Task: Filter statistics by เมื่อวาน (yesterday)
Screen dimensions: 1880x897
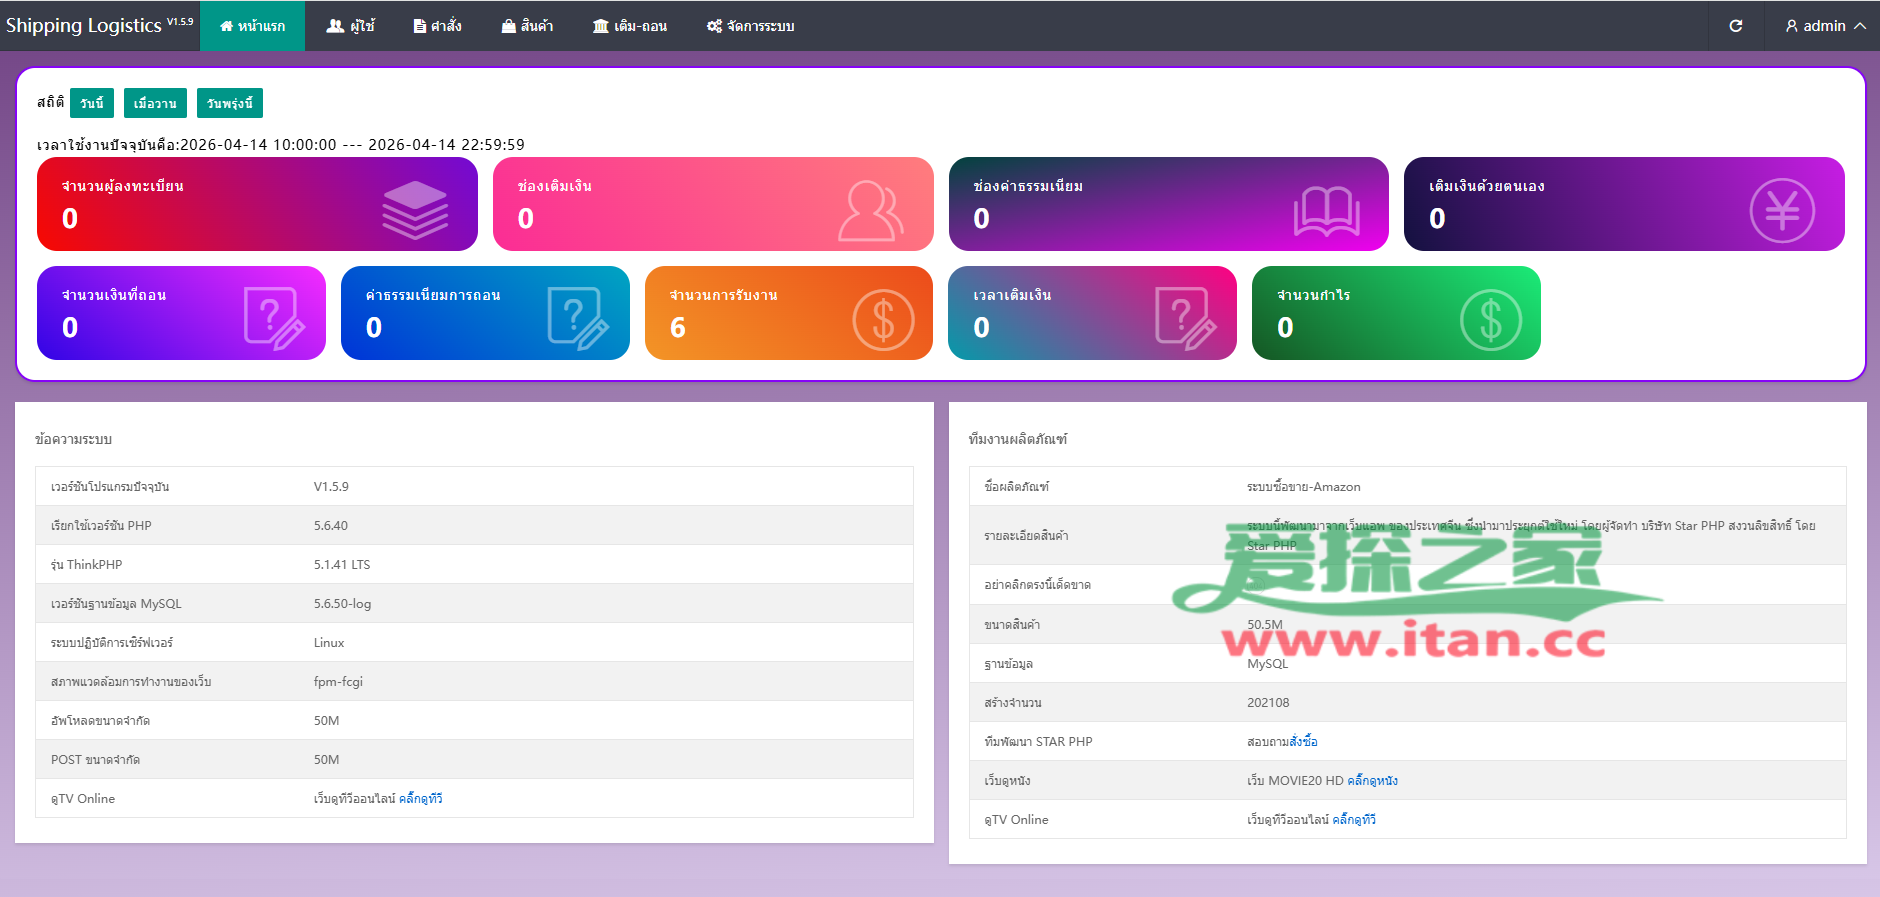Action: pos(155,103)
